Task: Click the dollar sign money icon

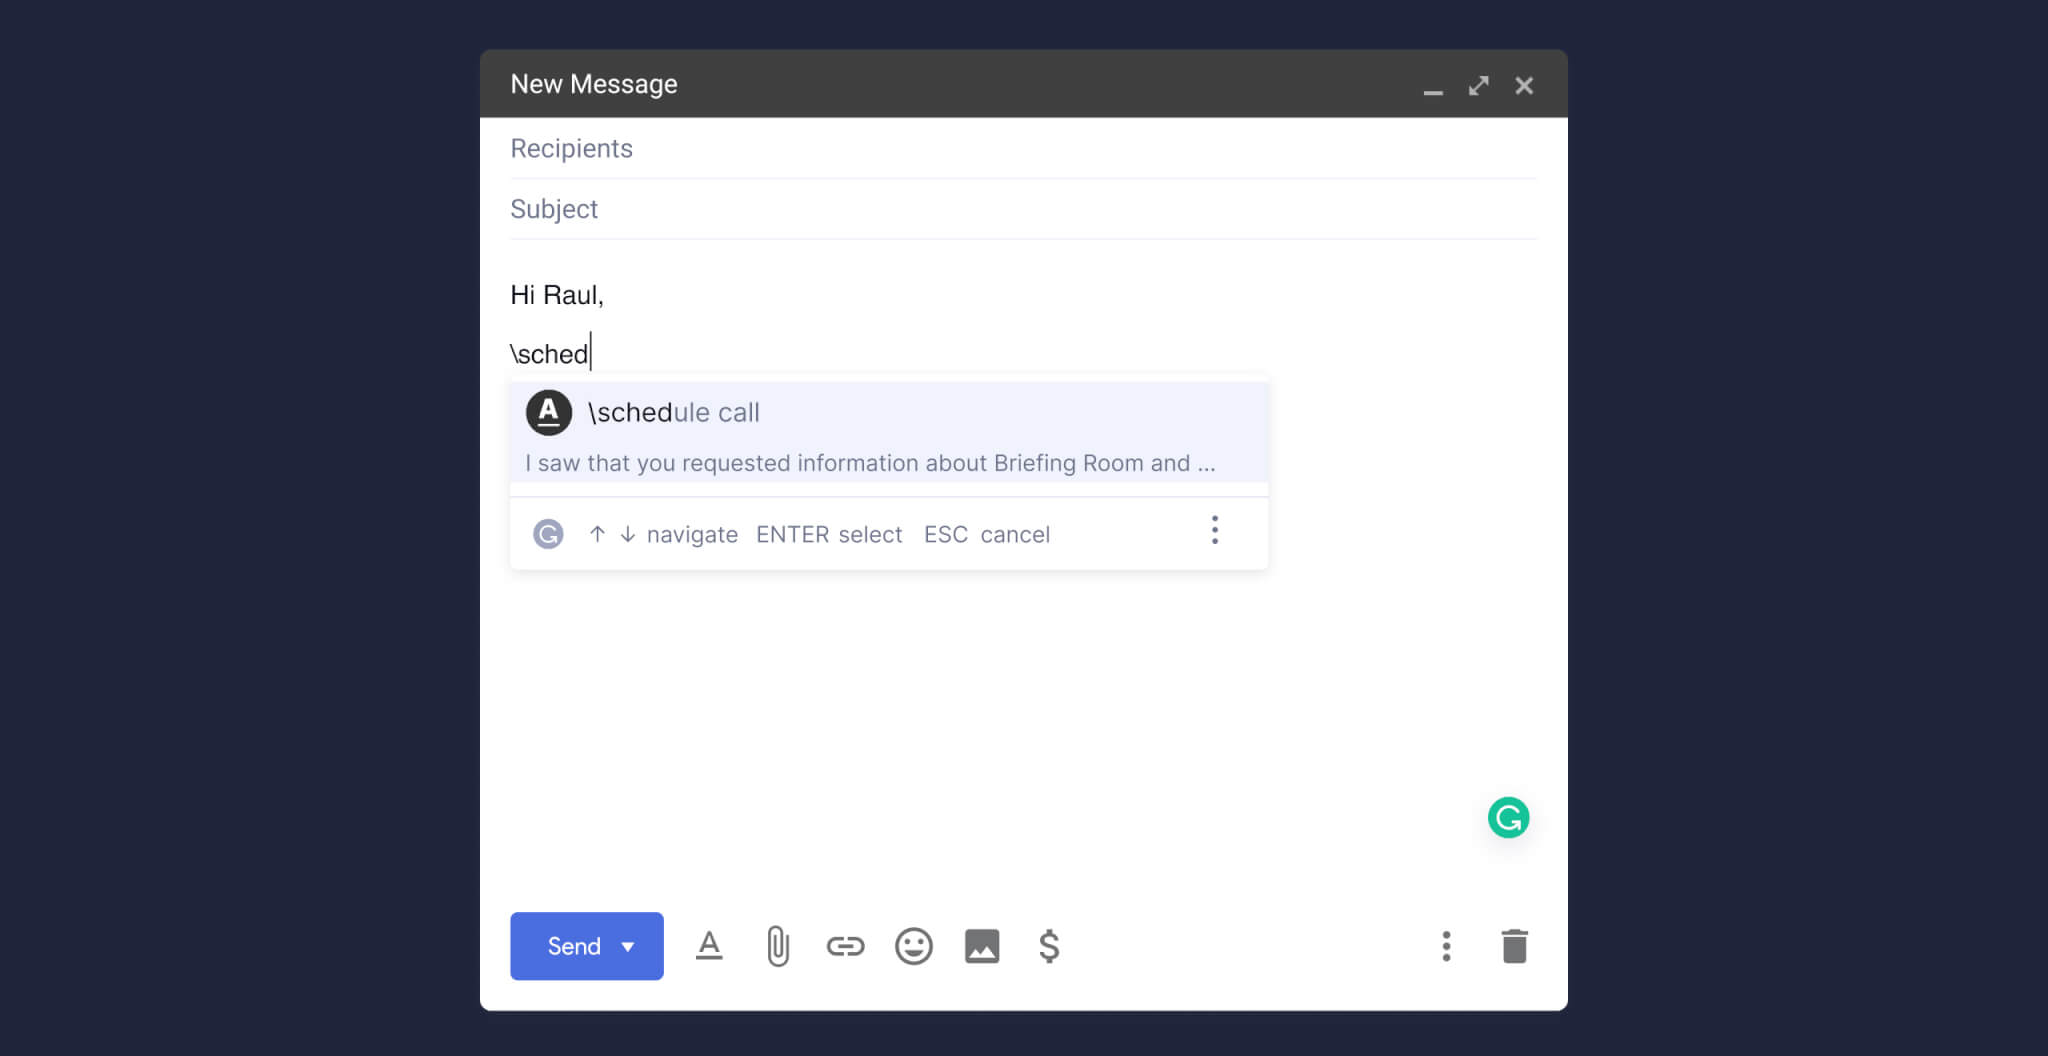Action: click(x=1049, y=945)
